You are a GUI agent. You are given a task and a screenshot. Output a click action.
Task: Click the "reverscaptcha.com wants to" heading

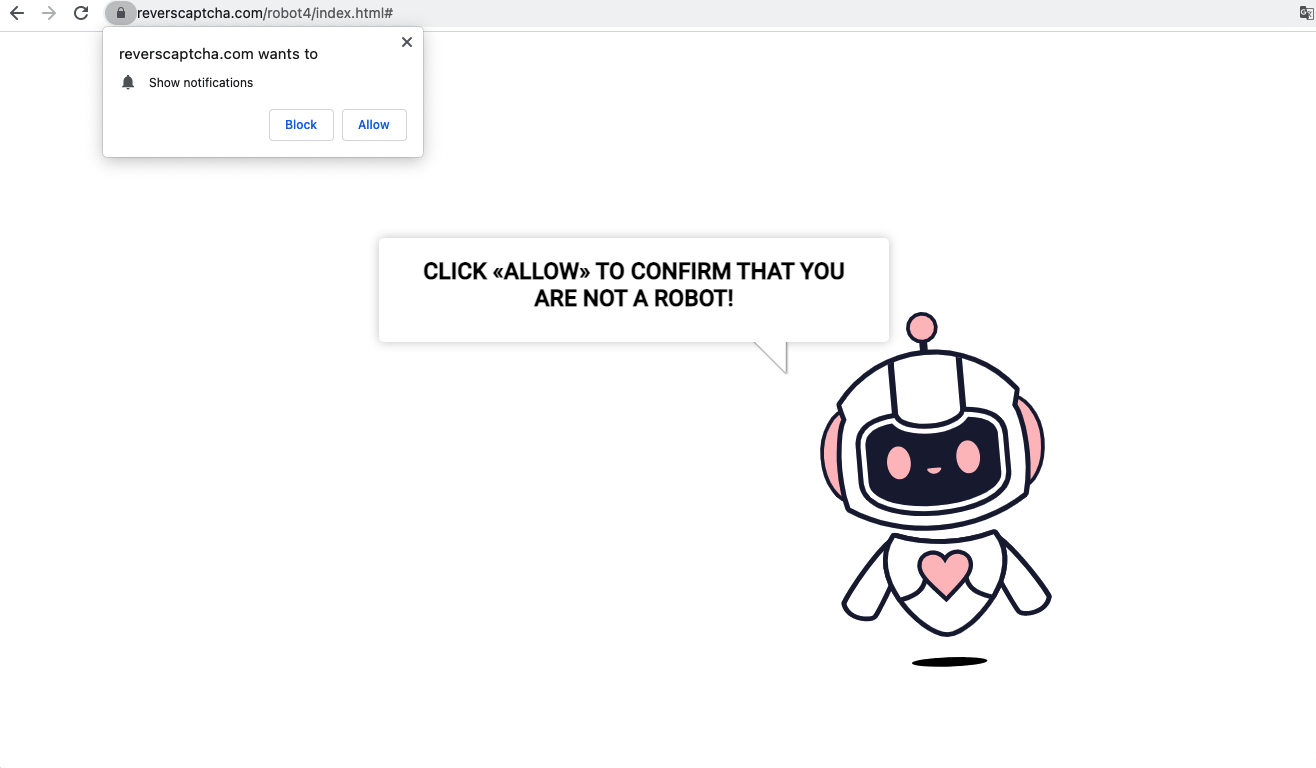(x=218, y=54)
